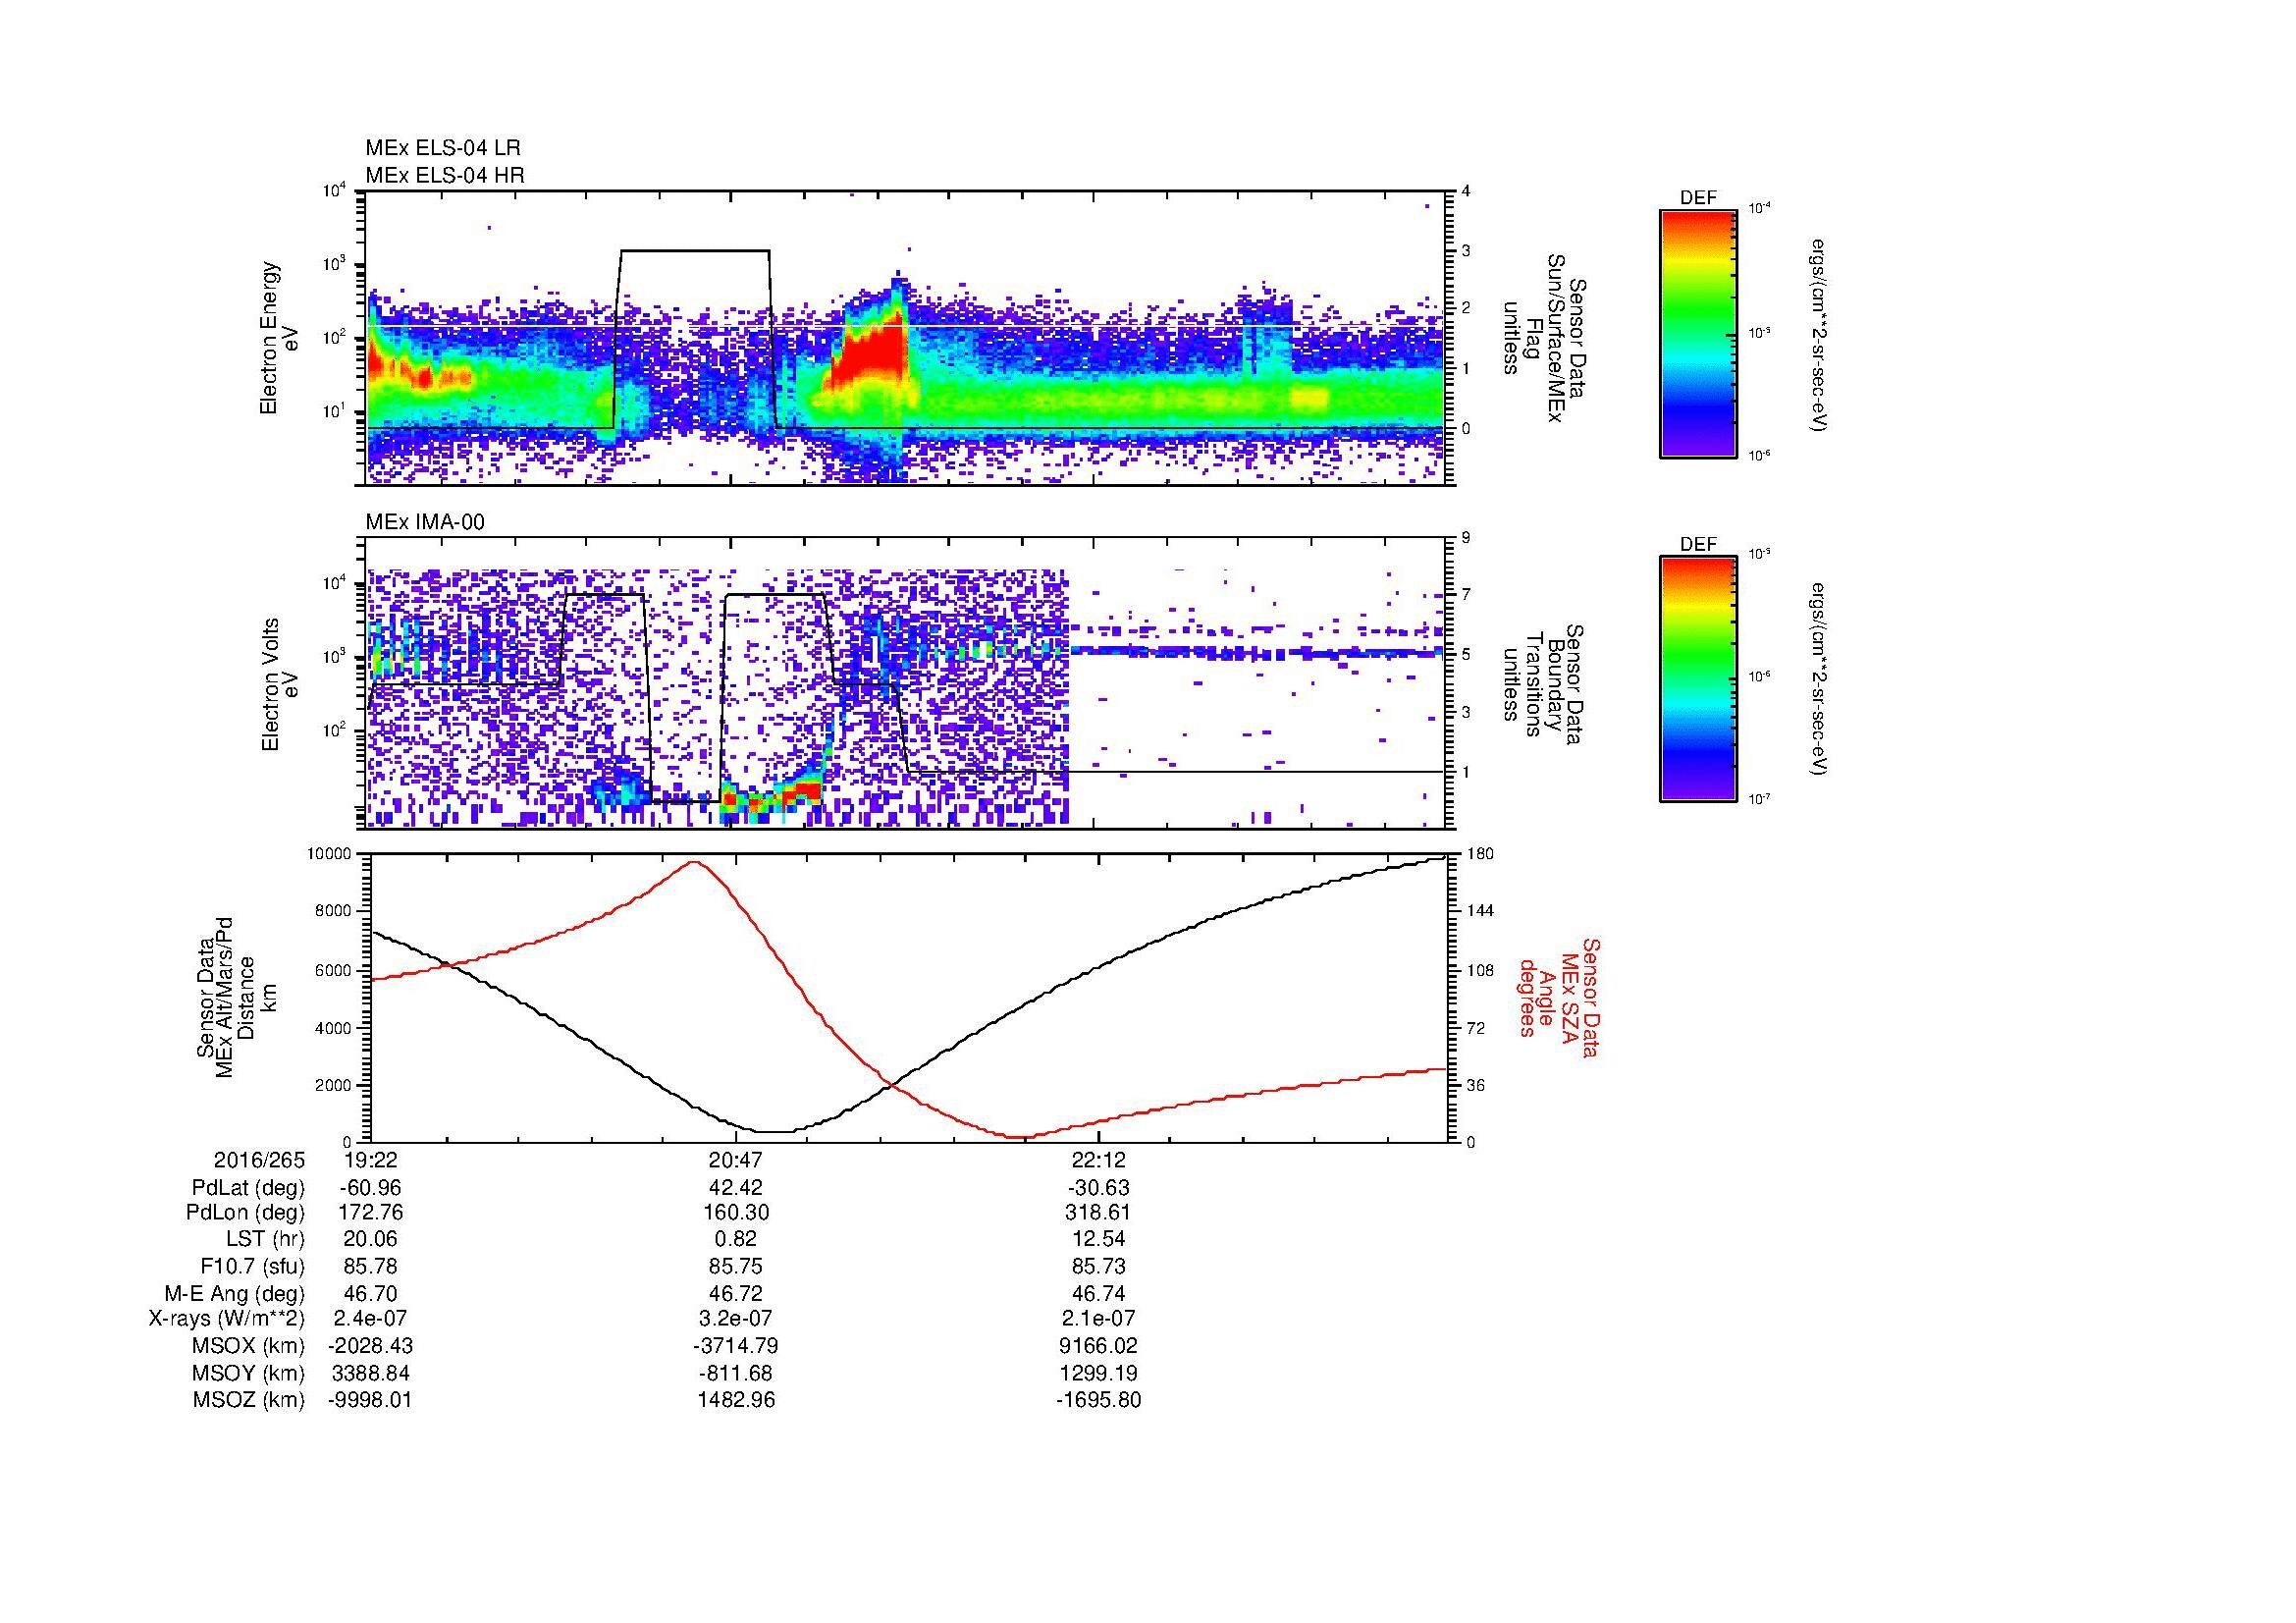
Task: Click the MSOX value '-3714.79'
Action: tap(736, 1347)
